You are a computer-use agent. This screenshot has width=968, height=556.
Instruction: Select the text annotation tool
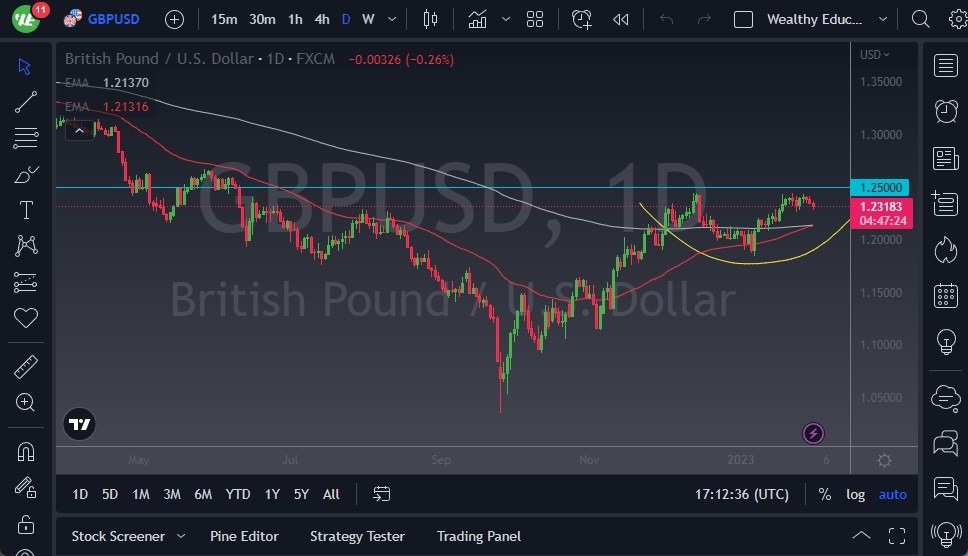(26, 210)
